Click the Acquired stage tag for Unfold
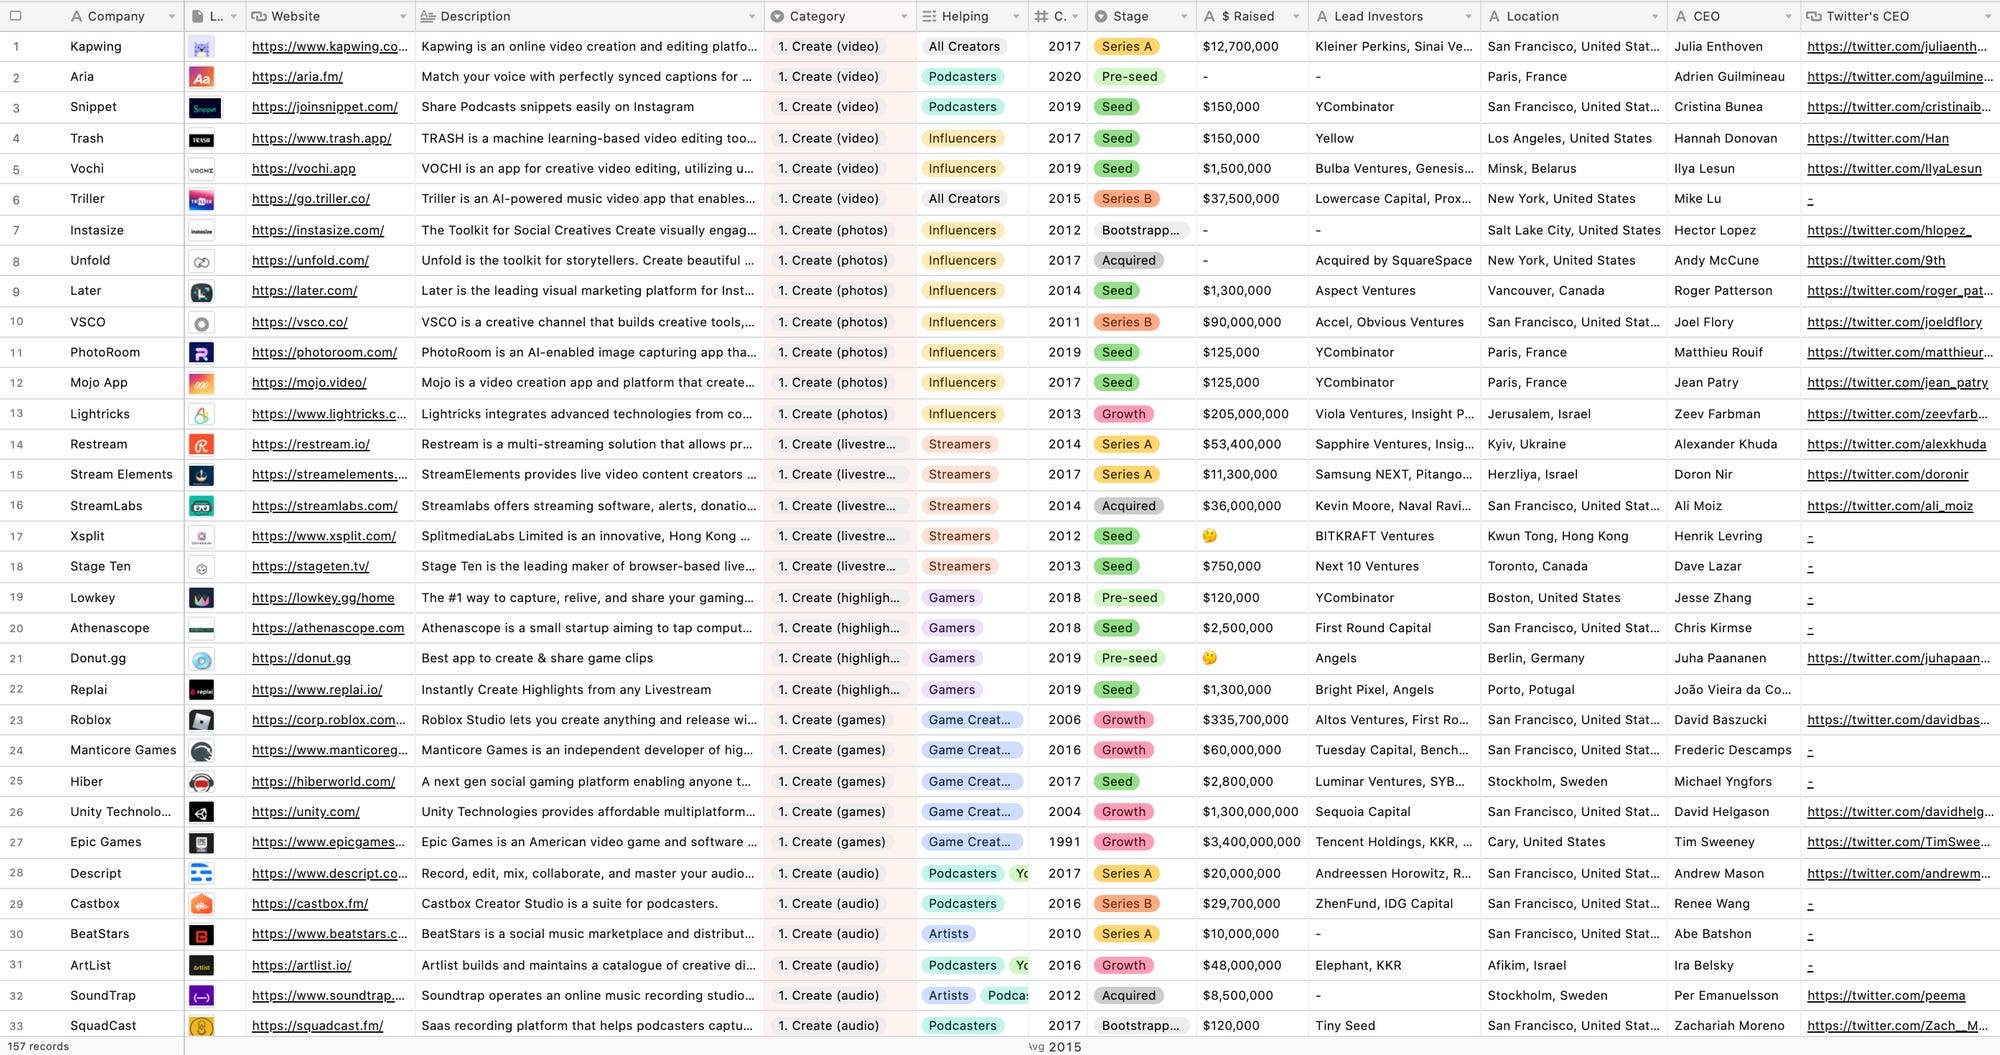The height and width of the screenshot is (1055, 2000). tap(1128, 260)
